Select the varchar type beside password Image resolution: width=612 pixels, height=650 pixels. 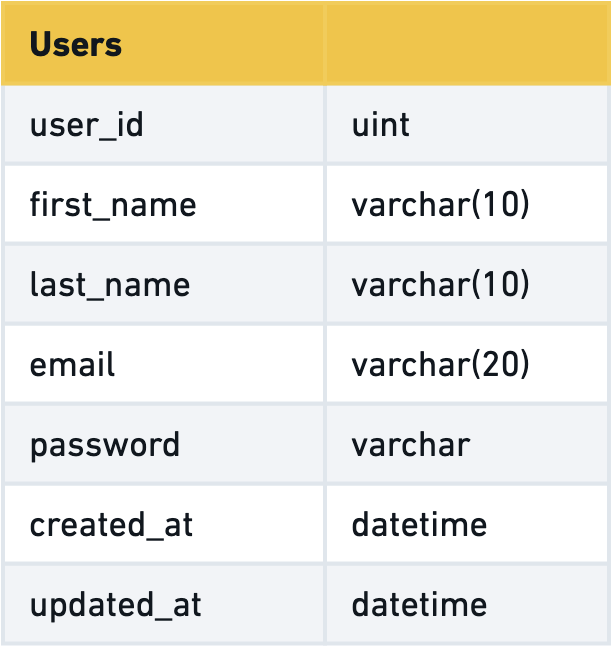410,445
